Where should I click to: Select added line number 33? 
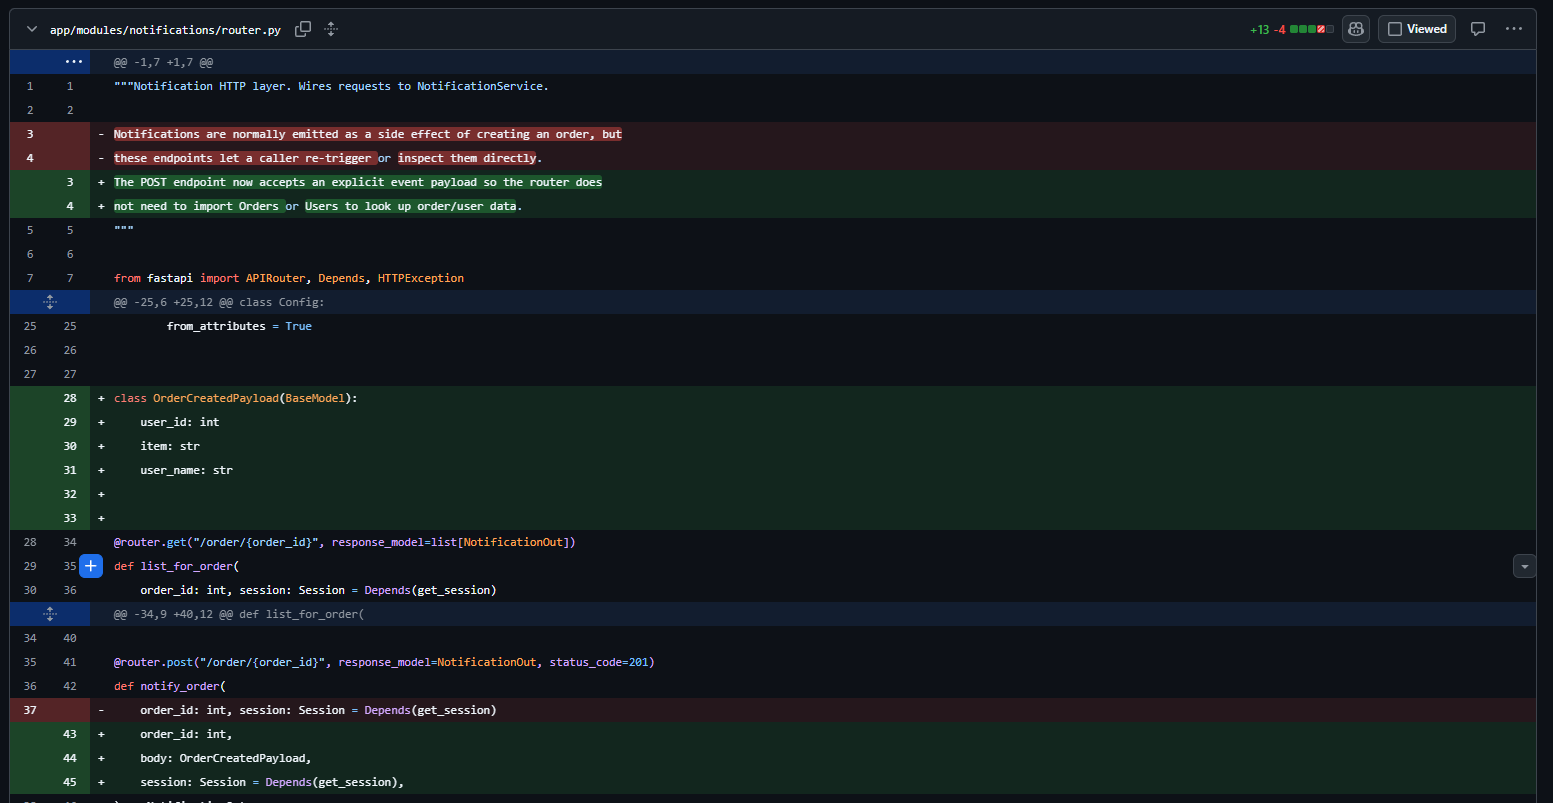point(70,518)
